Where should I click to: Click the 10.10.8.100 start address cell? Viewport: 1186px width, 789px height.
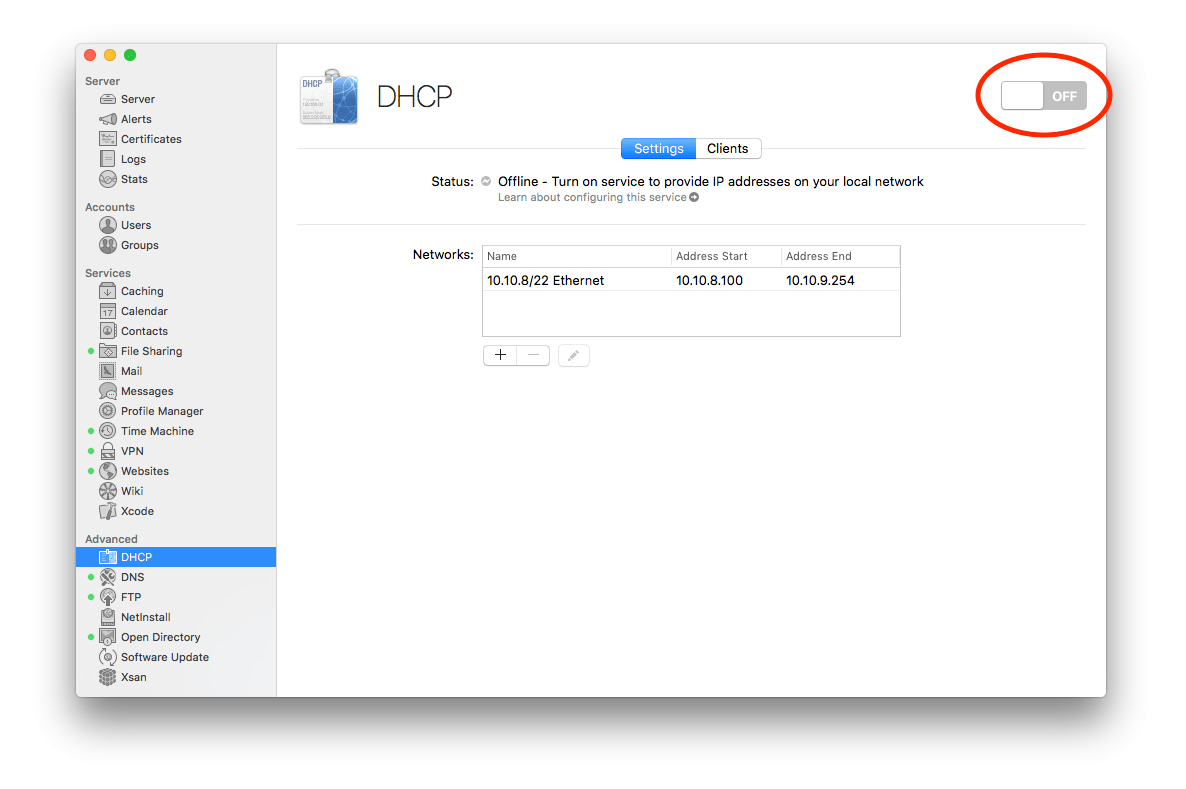[x=709, y=280]
